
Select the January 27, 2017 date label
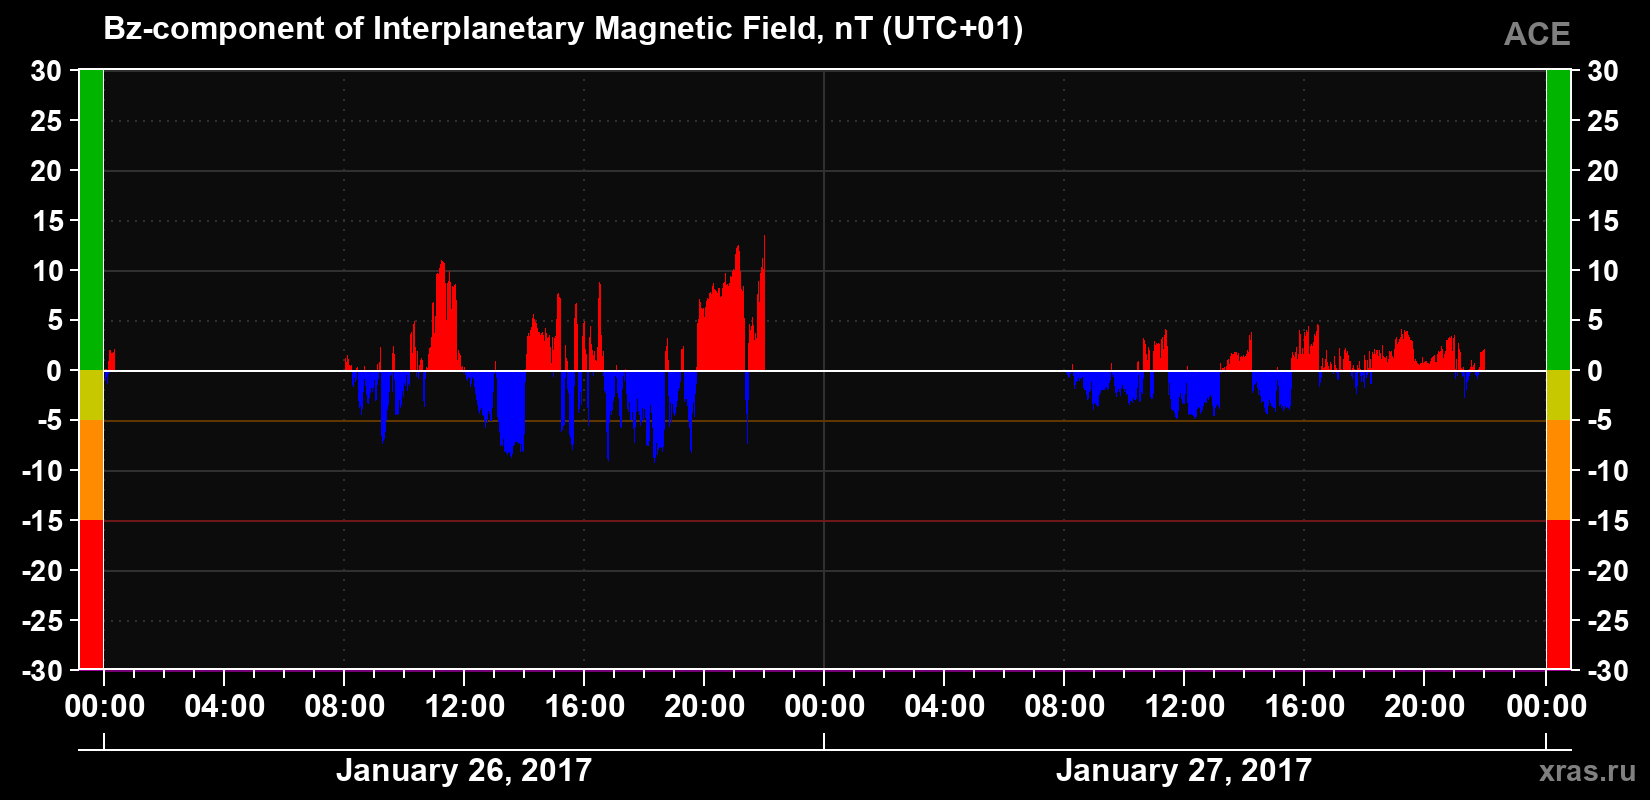click(x=1184, y=770)
